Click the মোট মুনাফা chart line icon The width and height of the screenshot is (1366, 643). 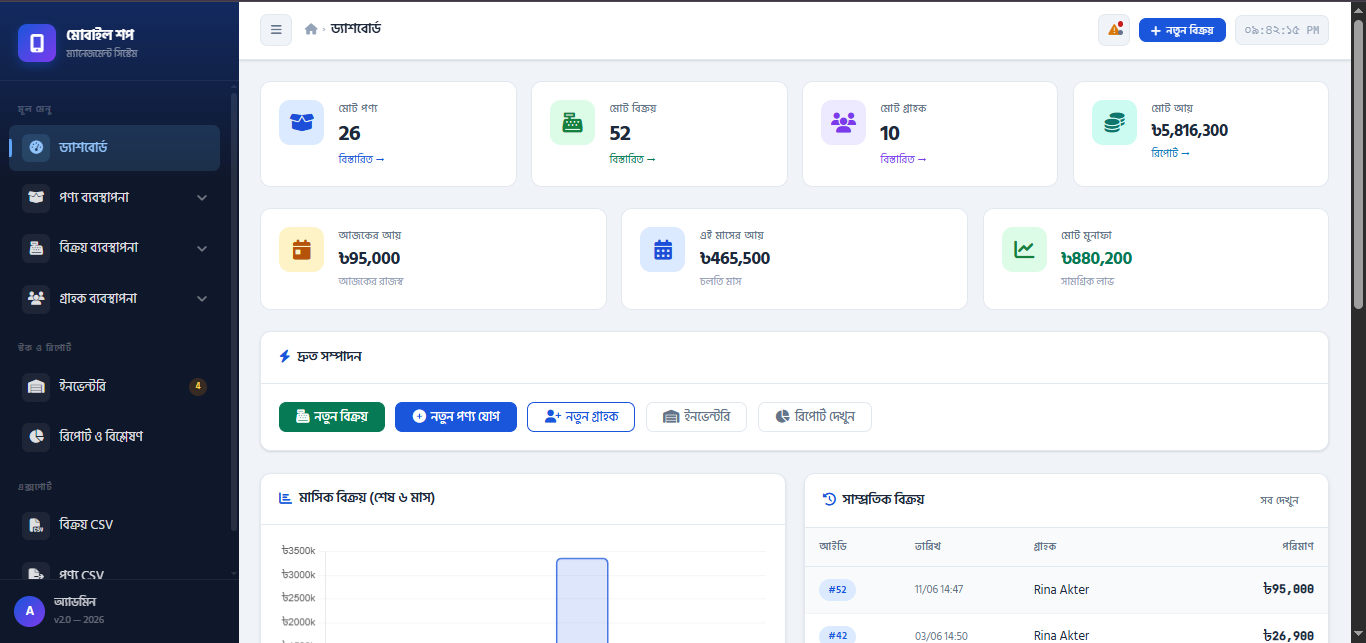point(1024,250)
